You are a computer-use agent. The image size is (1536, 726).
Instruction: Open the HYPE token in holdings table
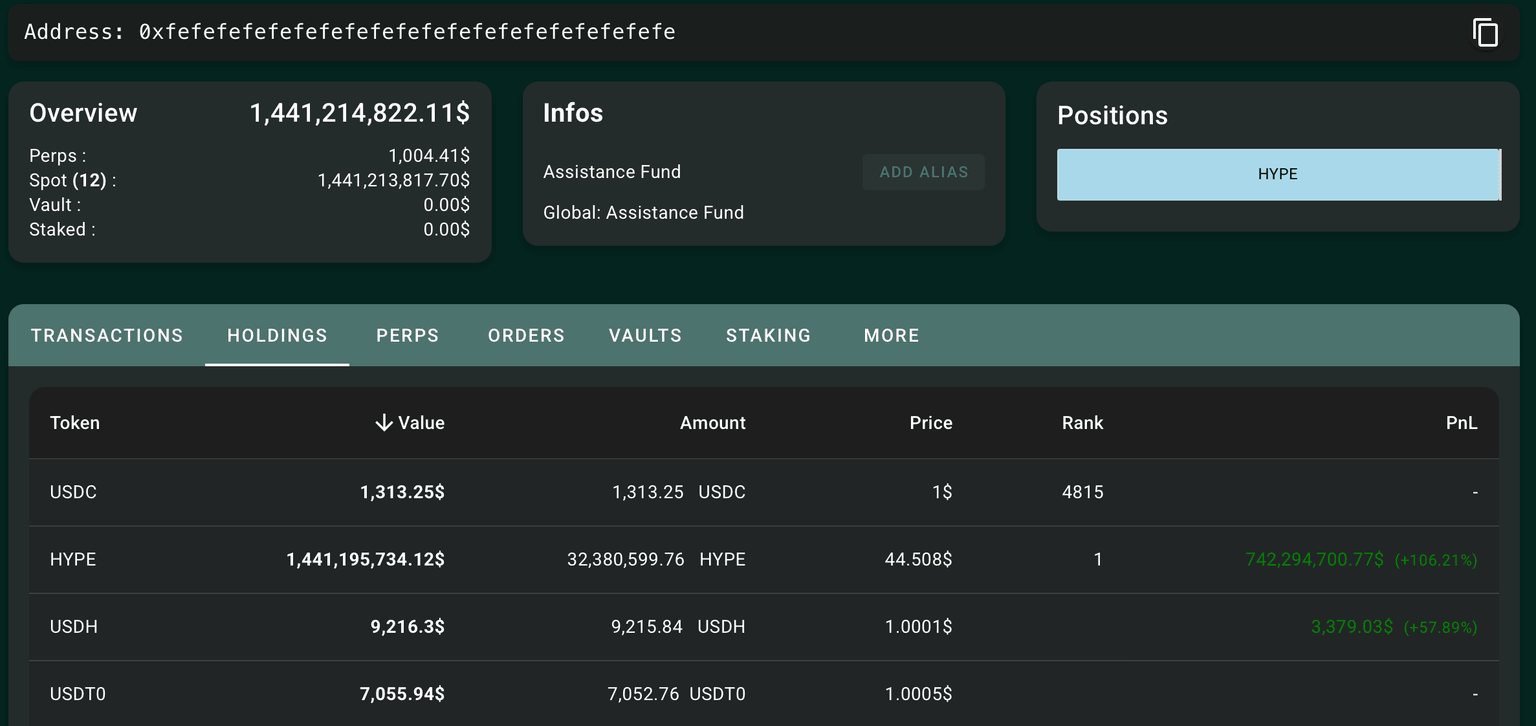click(x=73, y=559)
